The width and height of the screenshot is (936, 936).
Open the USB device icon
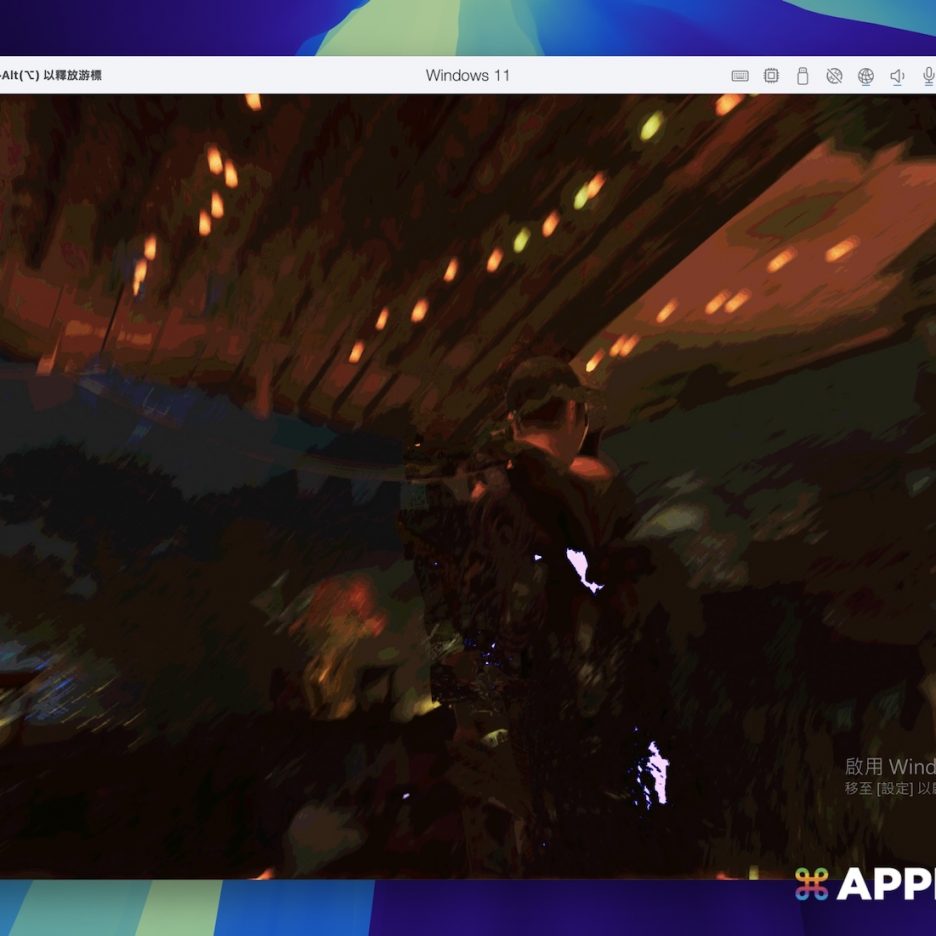(802, 76)
